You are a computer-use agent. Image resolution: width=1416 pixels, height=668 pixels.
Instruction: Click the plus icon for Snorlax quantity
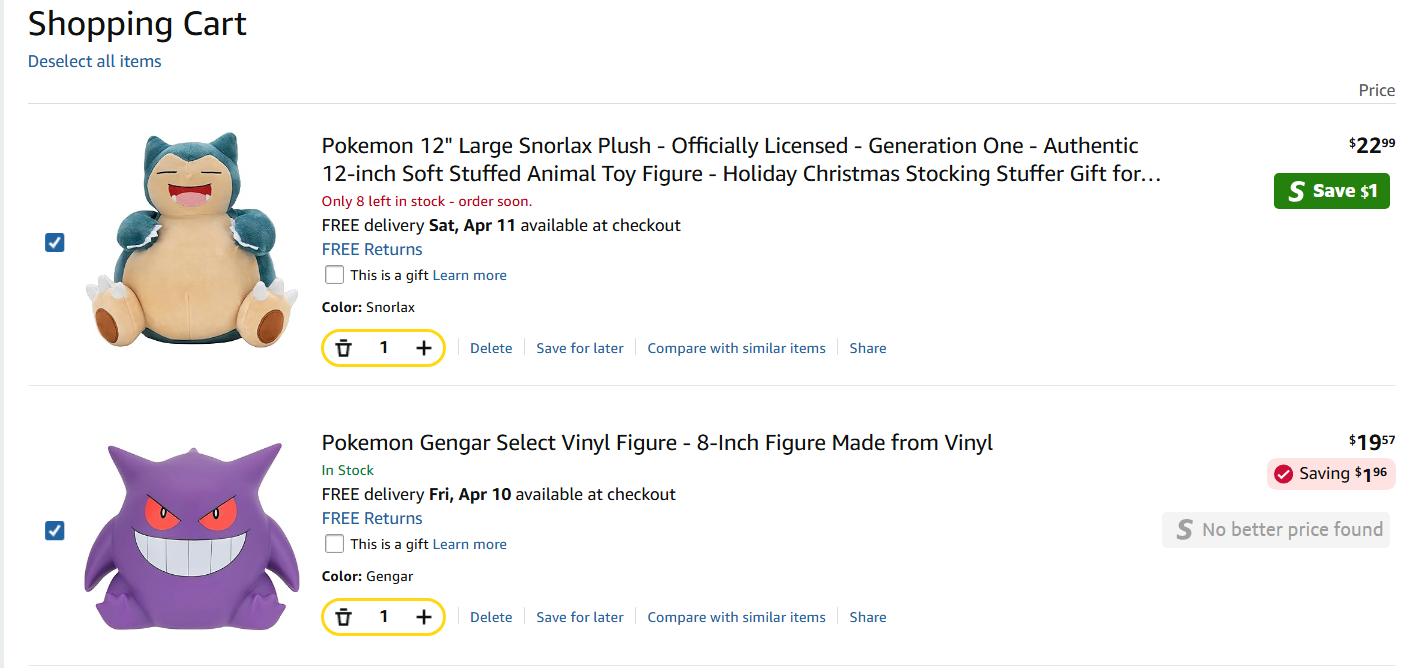[424, 348]
